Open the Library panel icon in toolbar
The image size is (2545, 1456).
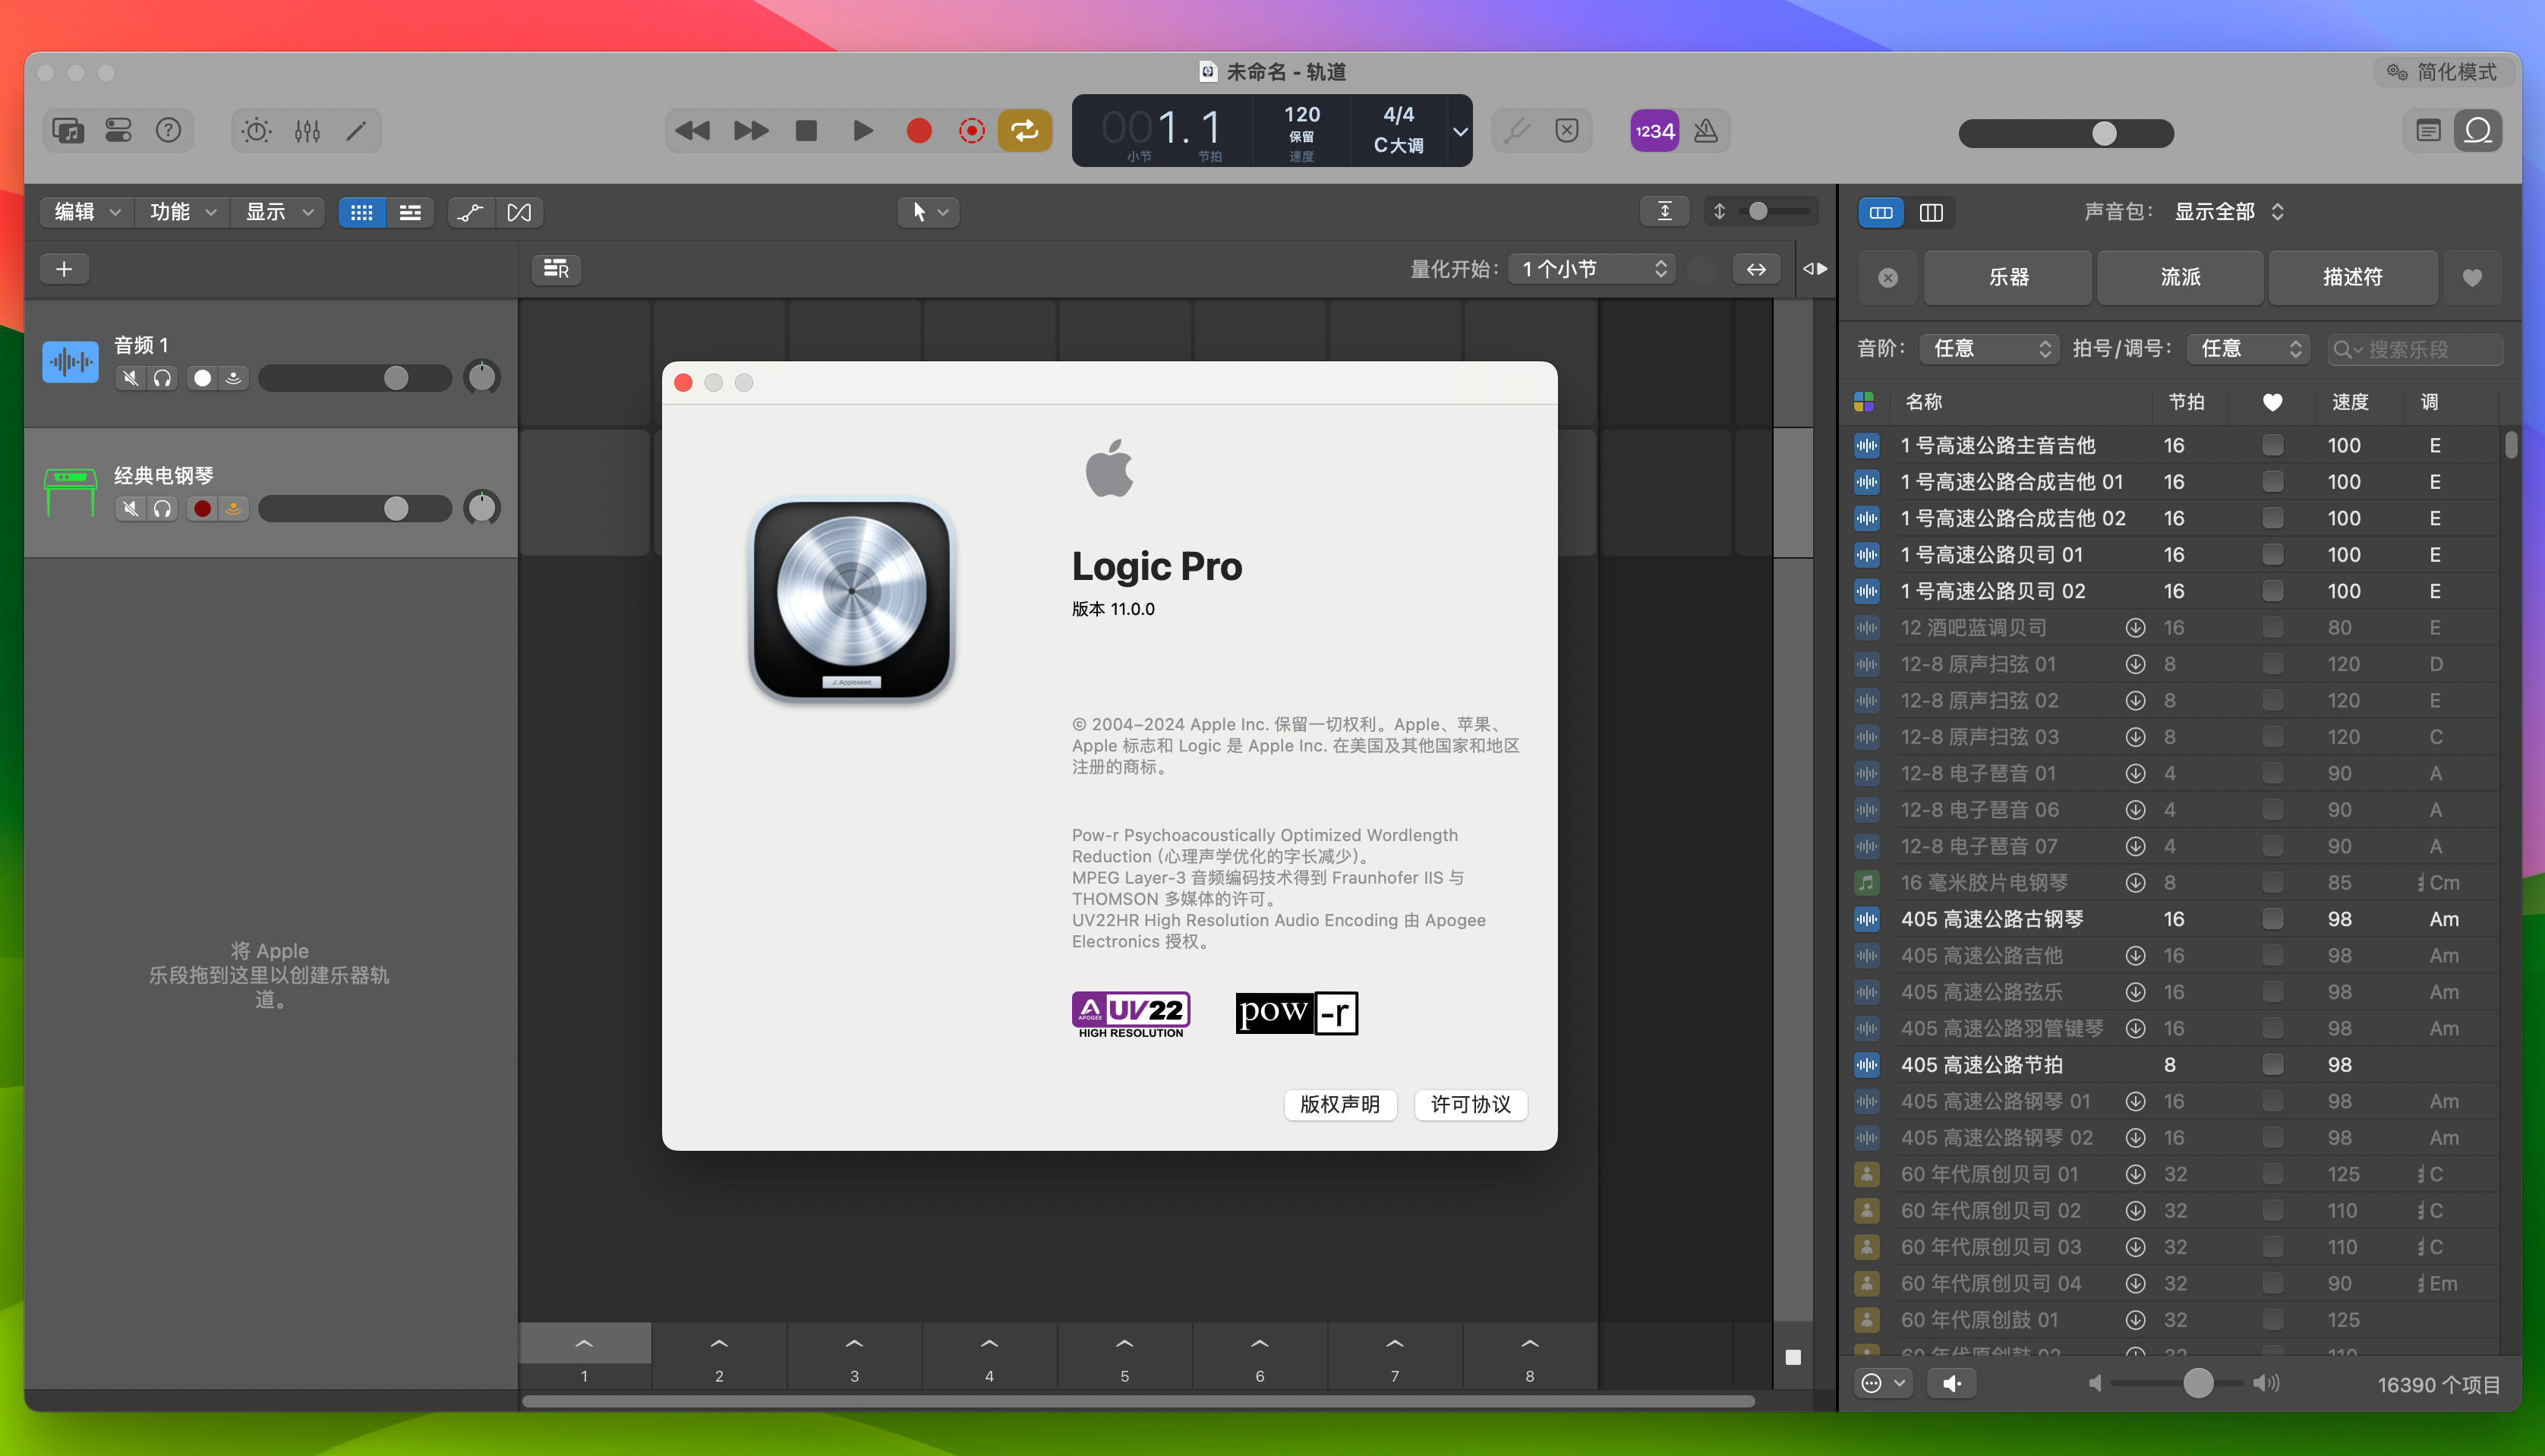[x=68, y=131]
